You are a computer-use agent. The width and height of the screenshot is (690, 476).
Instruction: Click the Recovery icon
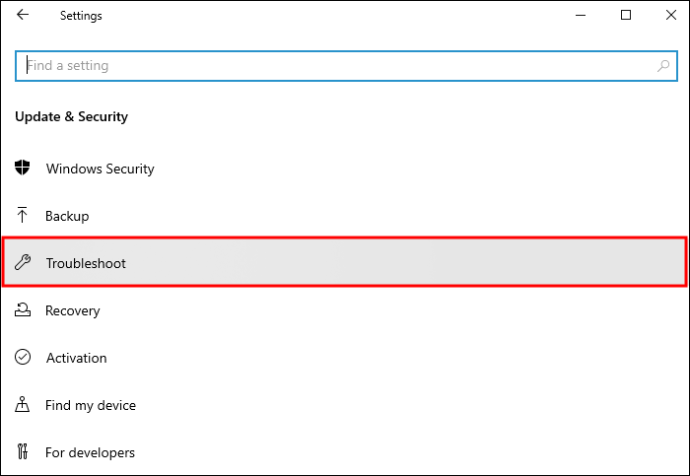(22, 310)
